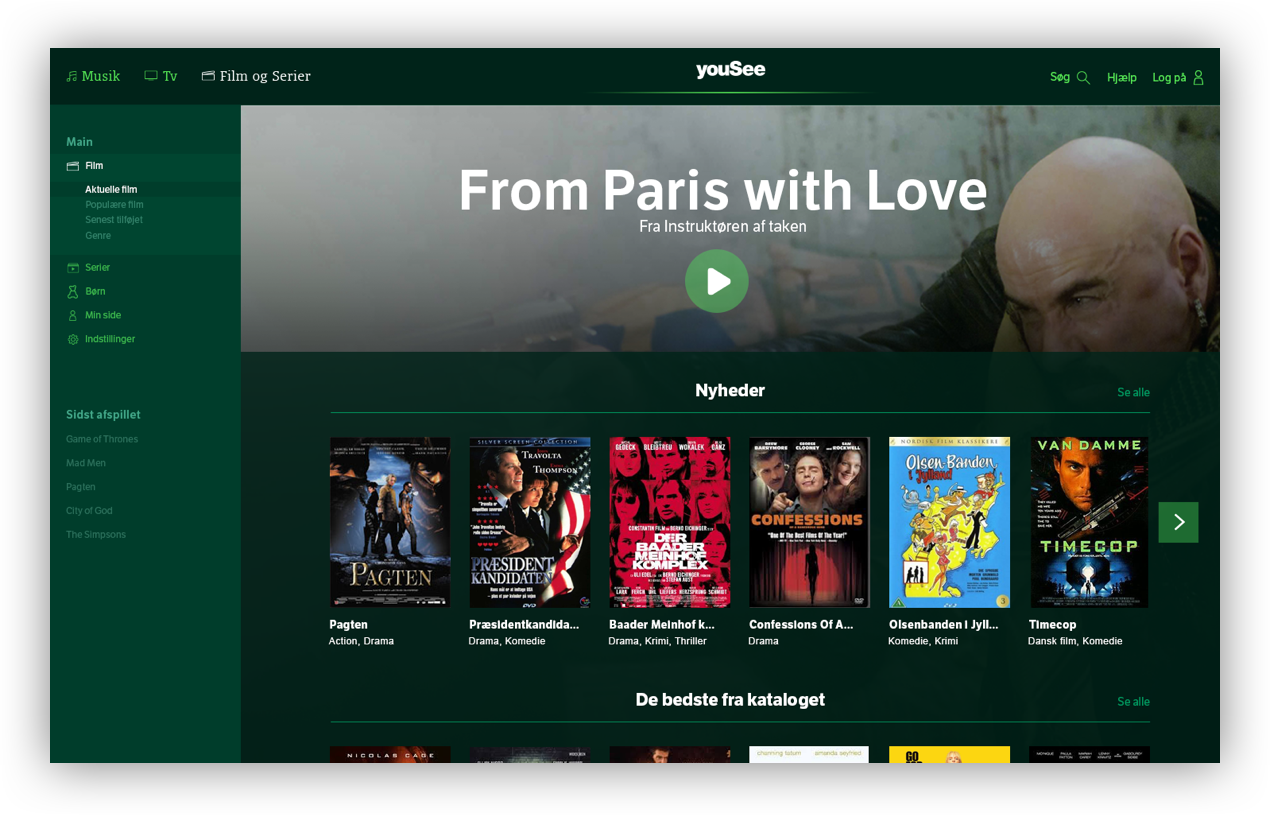Open Se alle for De bedste fra kataloget

click(x=1133, y=702)
